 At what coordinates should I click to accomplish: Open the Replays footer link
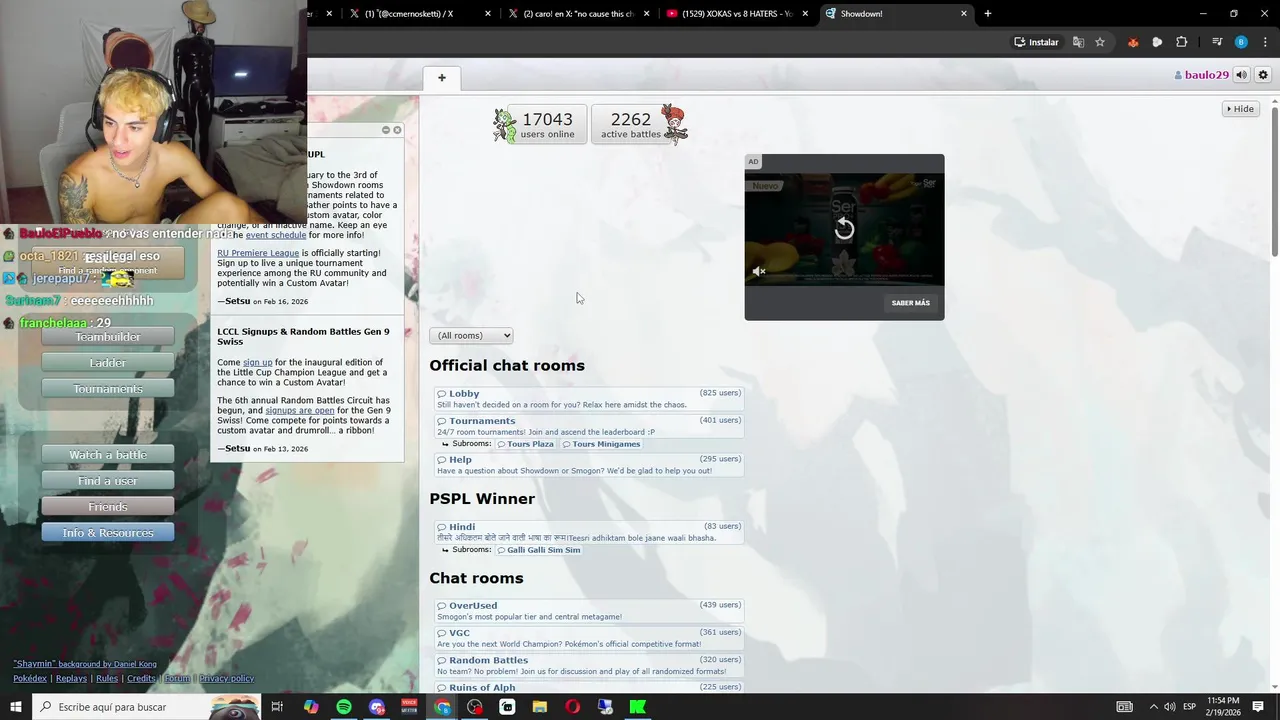click(71, 678)
